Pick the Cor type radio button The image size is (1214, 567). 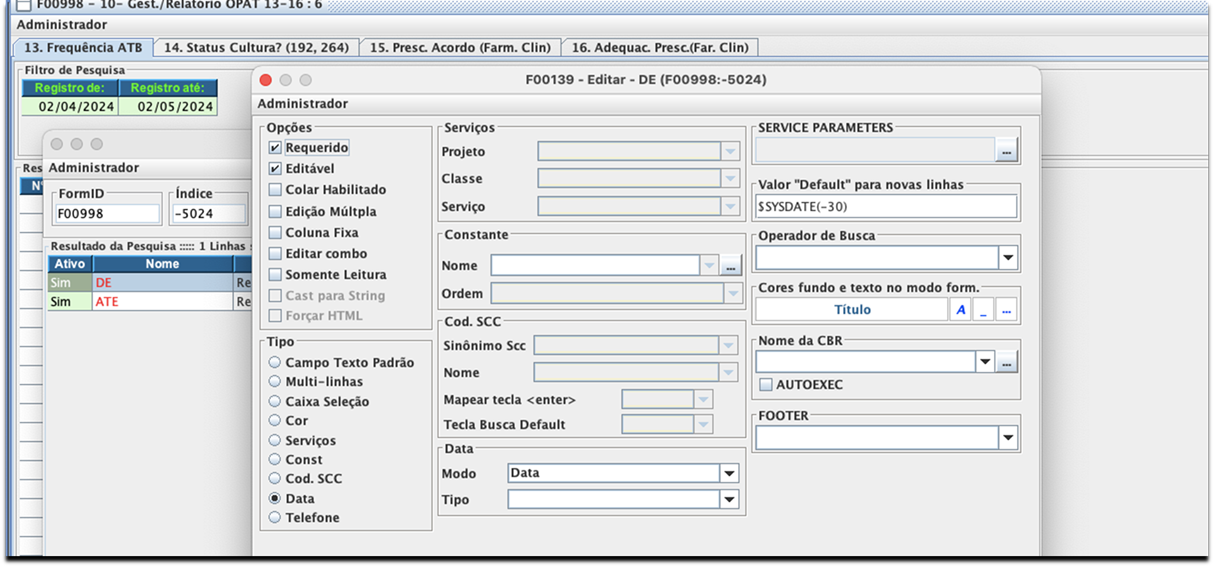click(x=275, y=421)
